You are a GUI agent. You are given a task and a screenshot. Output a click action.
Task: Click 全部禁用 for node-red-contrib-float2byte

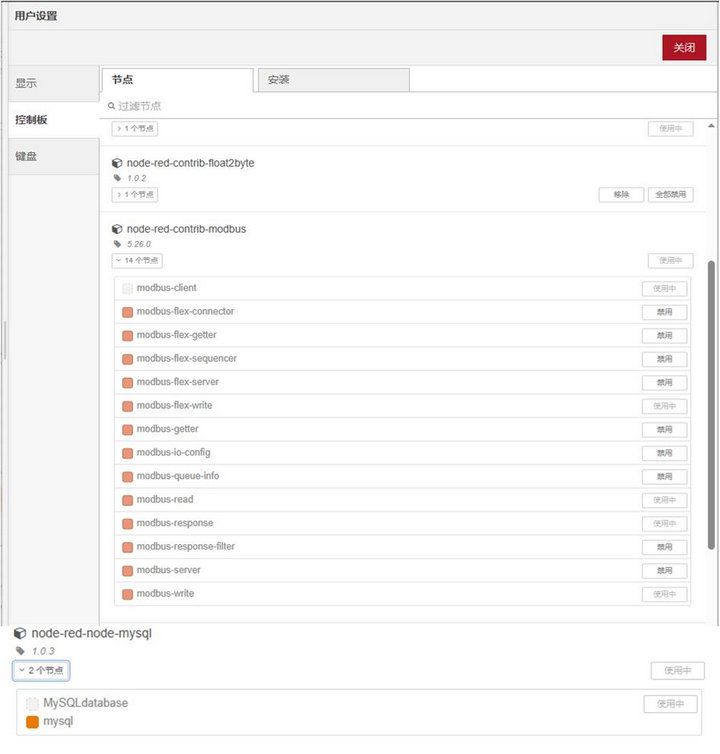click(670, 195)
